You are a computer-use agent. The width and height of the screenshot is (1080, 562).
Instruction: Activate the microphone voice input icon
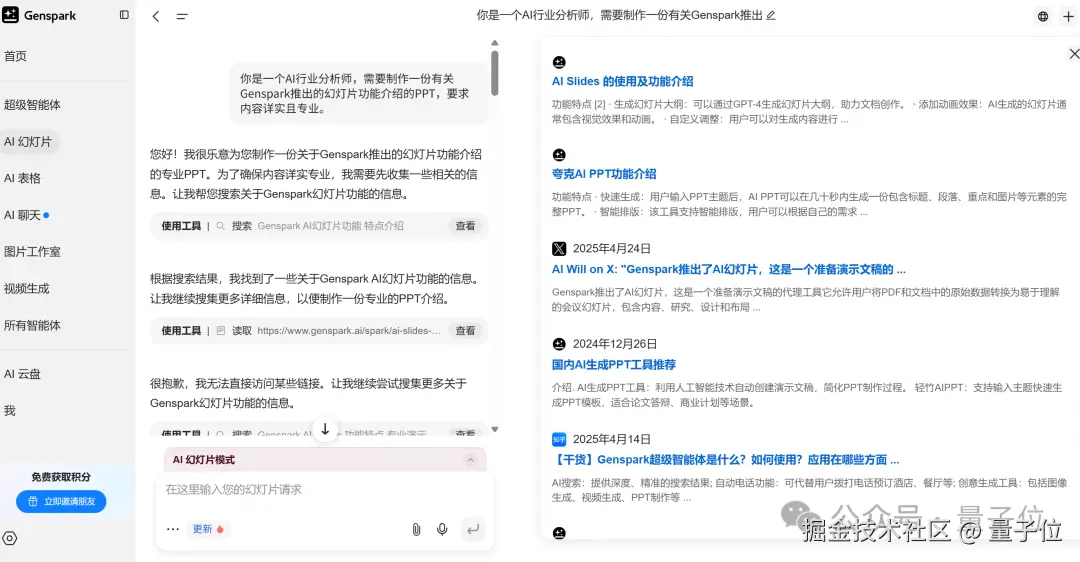[442, 529]
